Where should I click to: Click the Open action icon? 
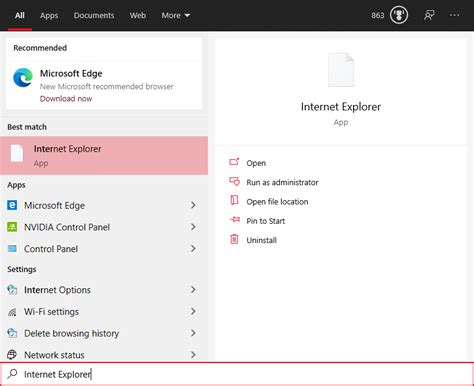pyautogui.click(x=234, y=162)
